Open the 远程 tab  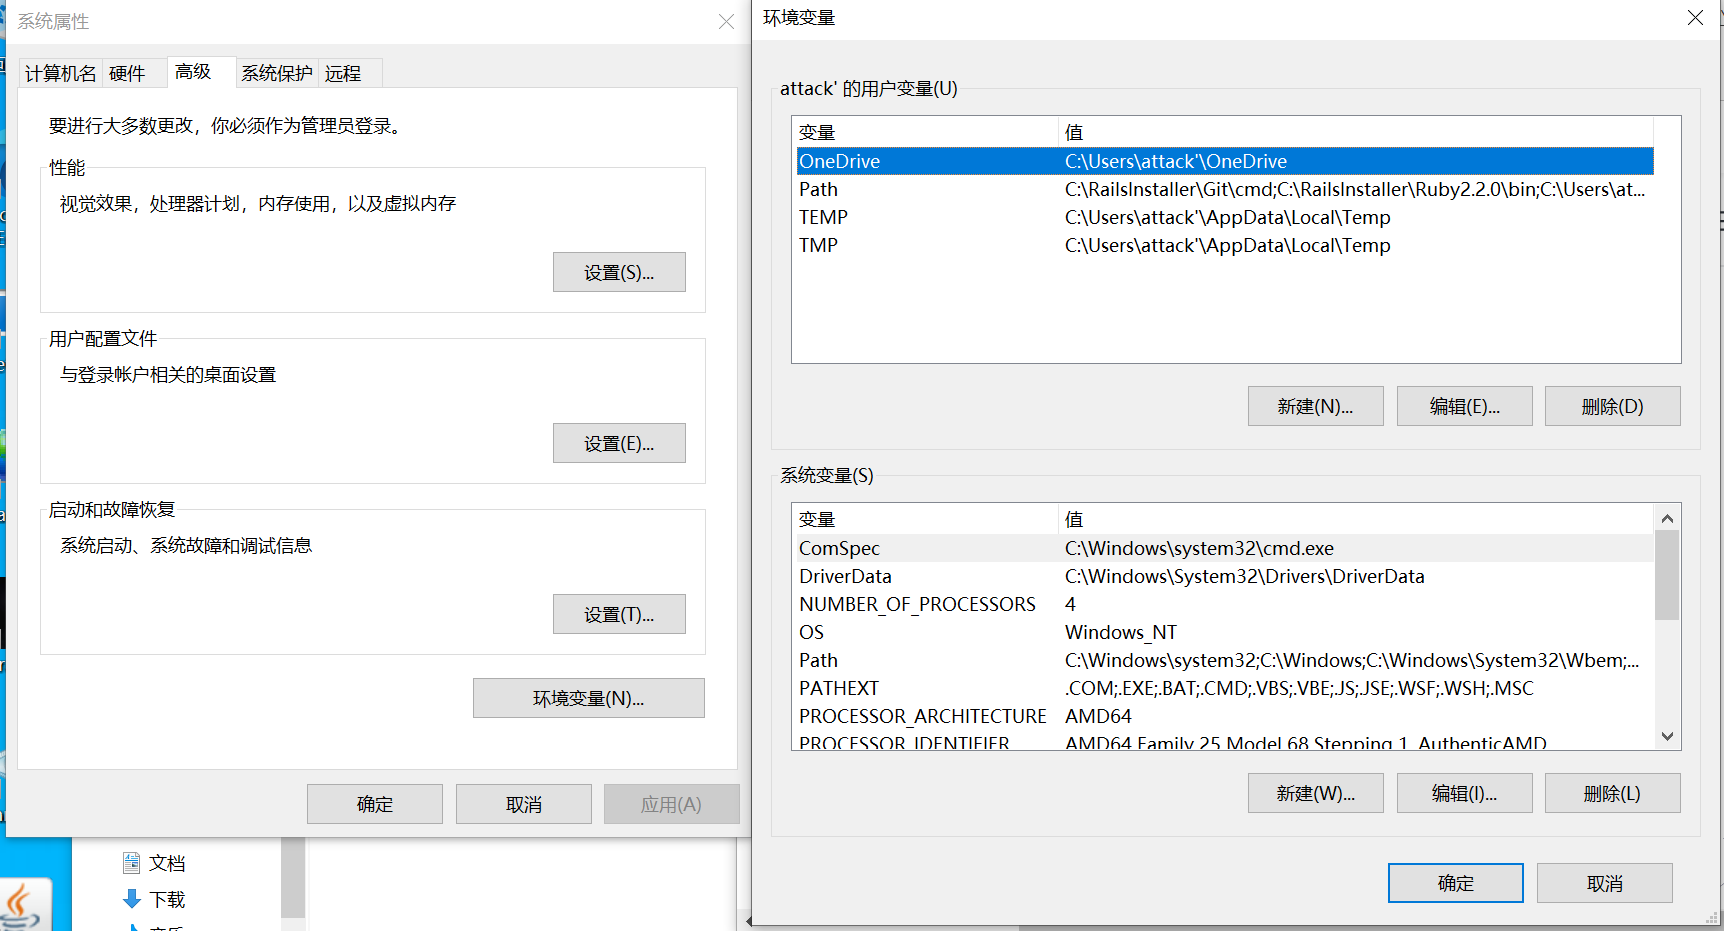click(345, 72)
